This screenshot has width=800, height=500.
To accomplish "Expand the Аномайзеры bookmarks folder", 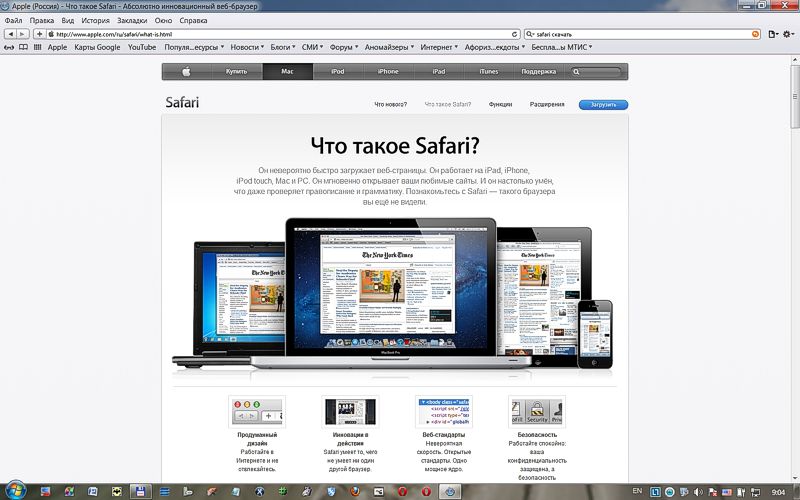I will pos(389,47).
